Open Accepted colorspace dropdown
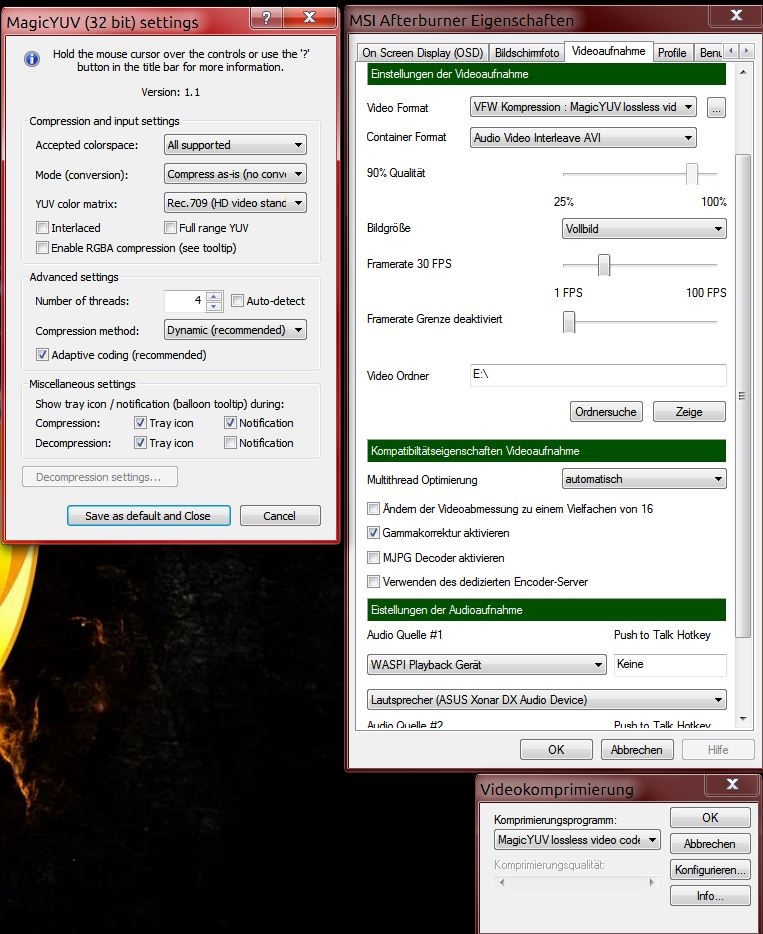The image size is (763, 934). point(235,145)
